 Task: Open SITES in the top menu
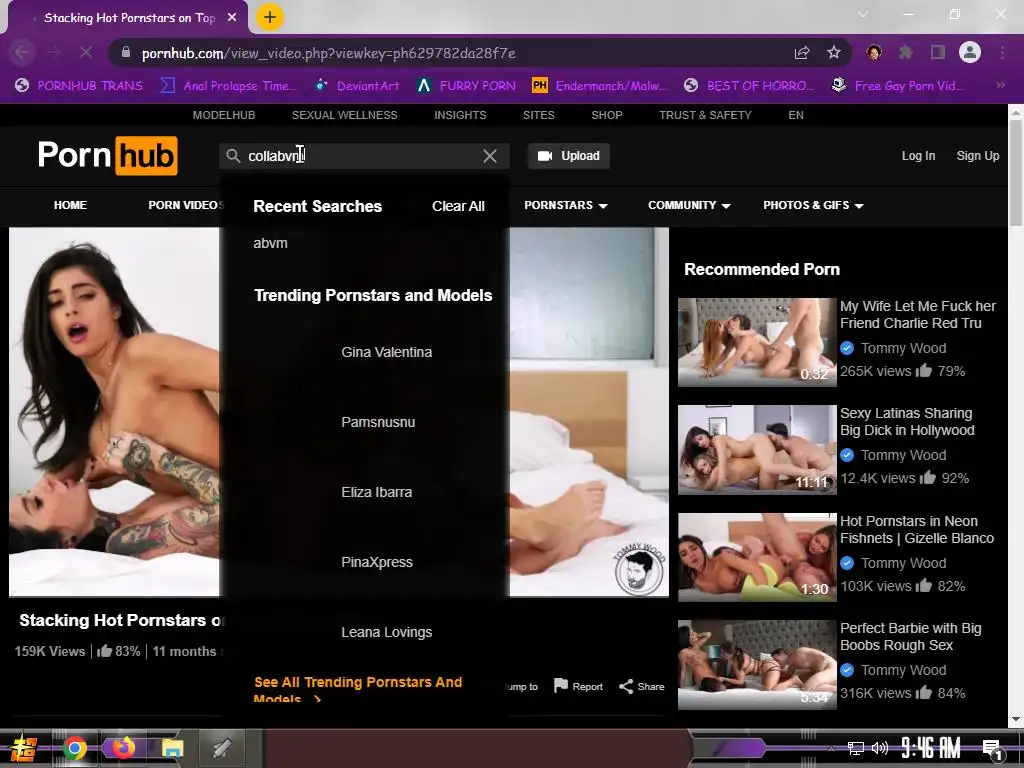[539, 115]
